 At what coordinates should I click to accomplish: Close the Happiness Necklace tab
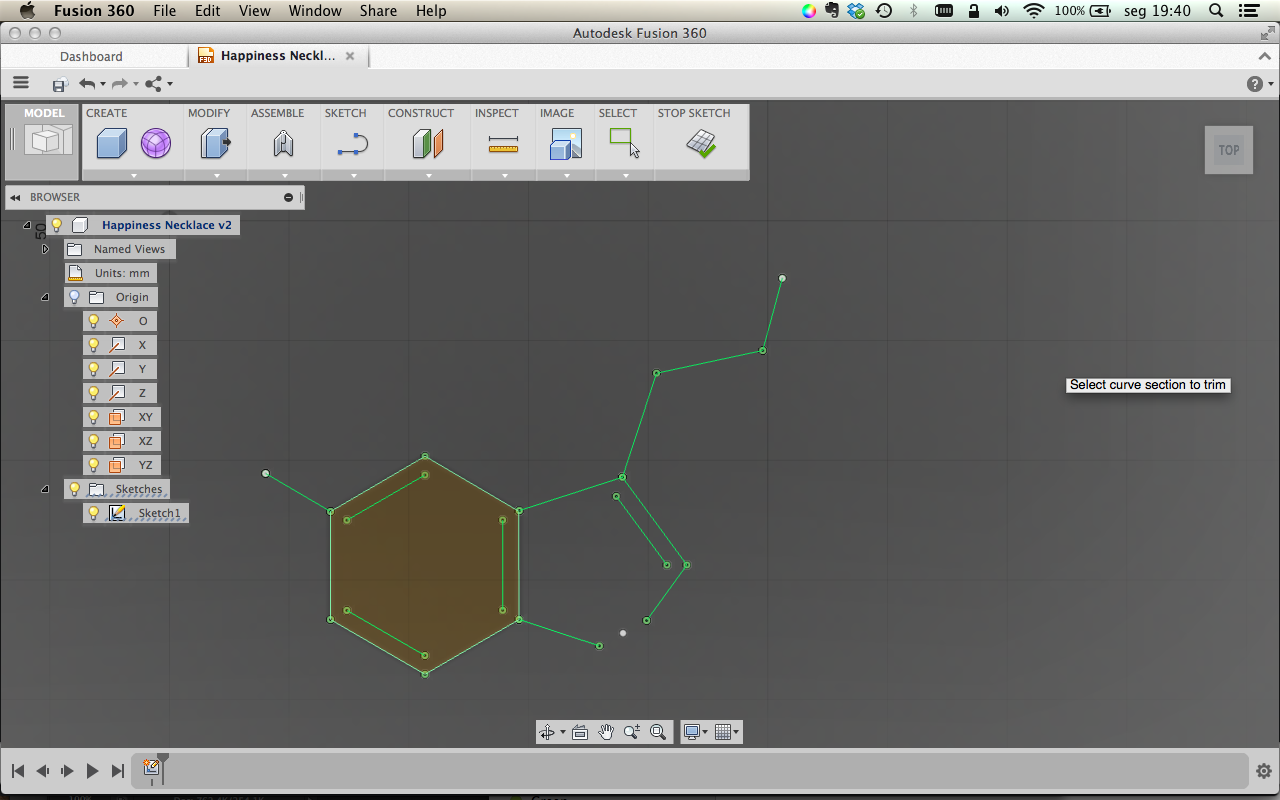350,56
